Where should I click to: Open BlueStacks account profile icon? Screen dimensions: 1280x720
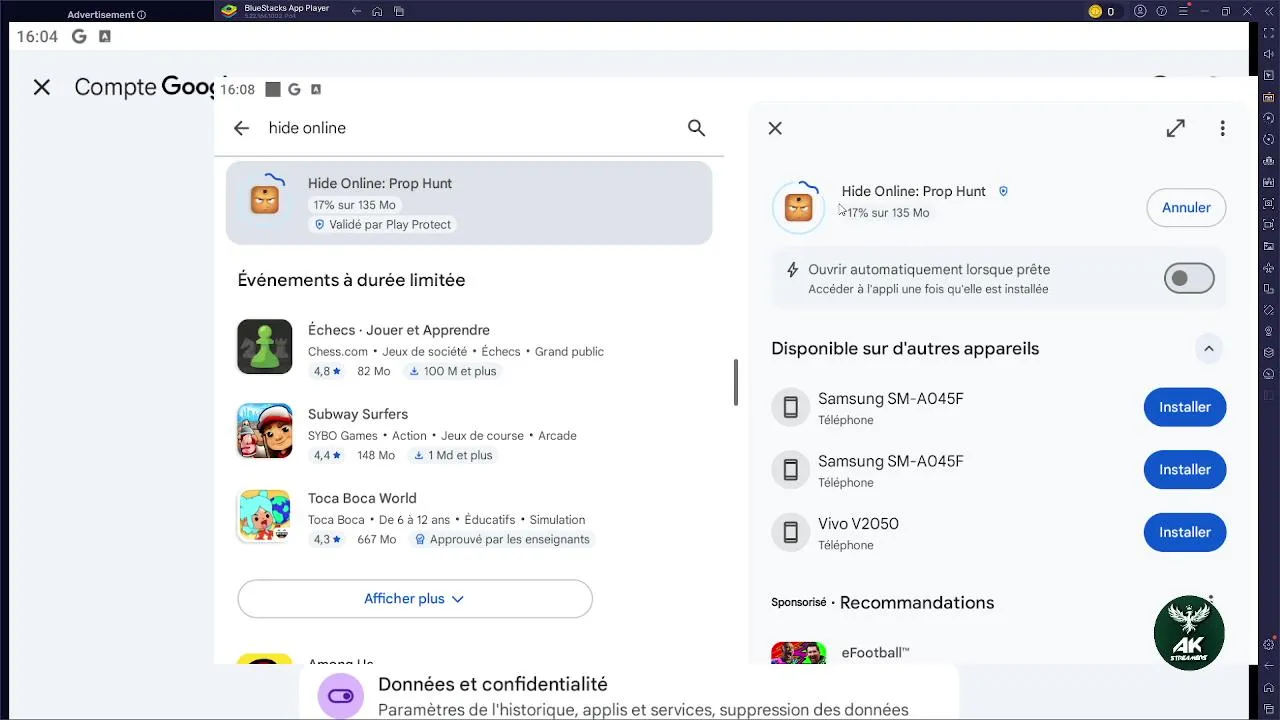(1141, 11)
